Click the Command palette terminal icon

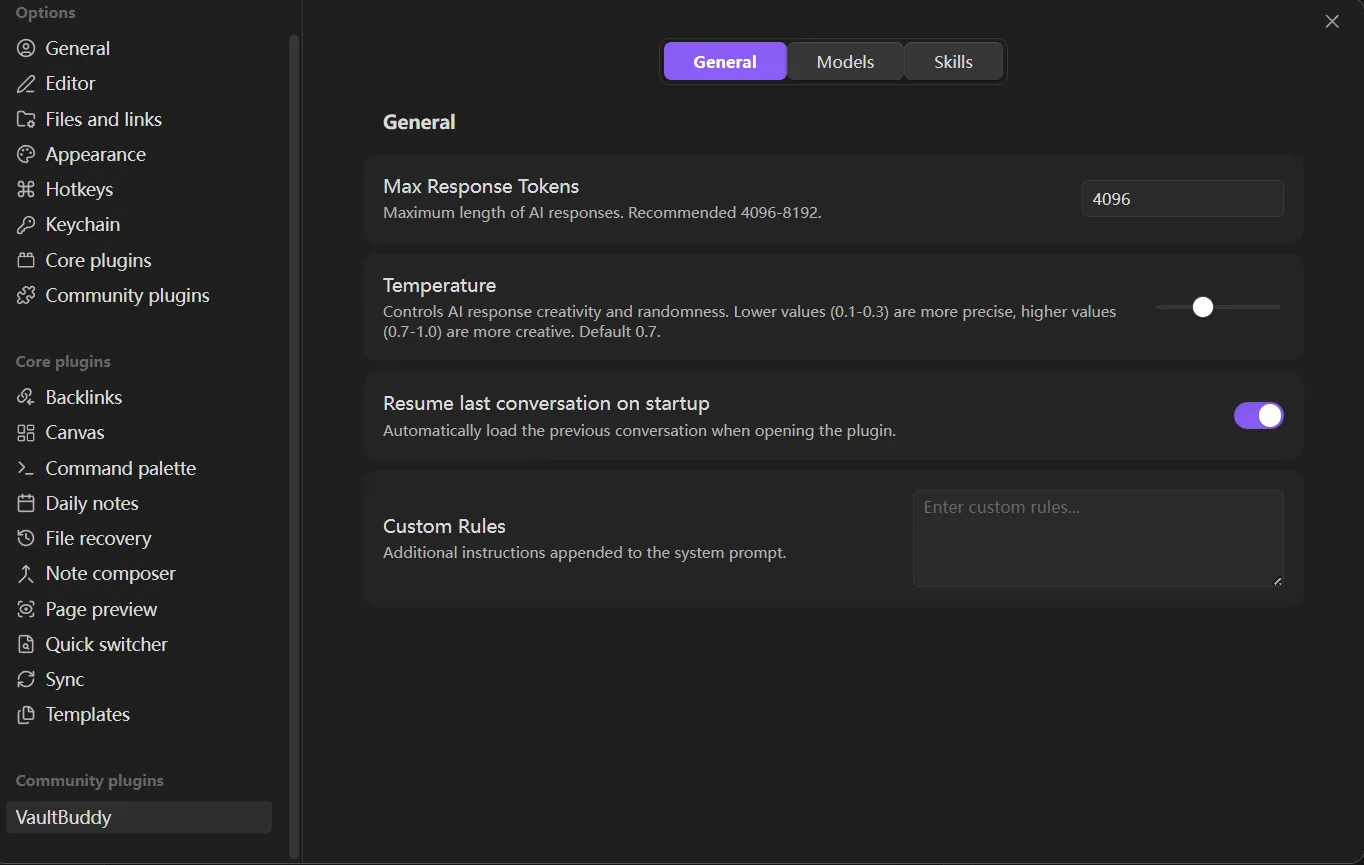point(26,468)
